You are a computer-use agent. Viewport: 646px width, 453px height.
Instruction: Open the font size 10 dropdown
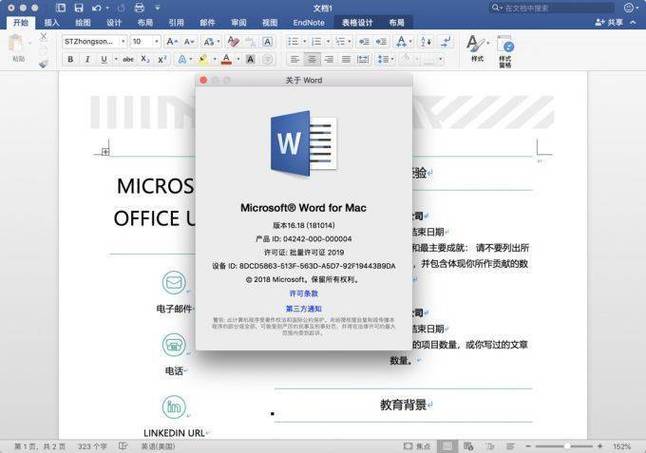[x=156, y=41]
